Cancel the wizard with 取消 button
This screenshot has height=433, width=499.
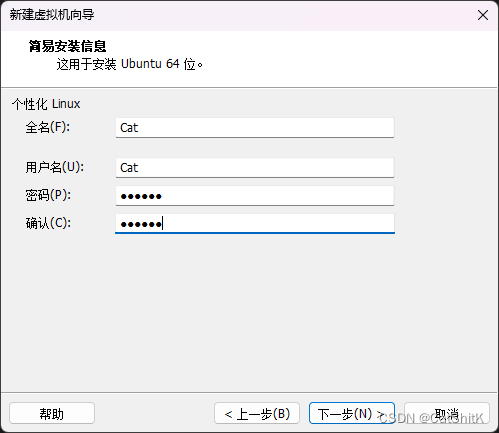click(447, 413)
